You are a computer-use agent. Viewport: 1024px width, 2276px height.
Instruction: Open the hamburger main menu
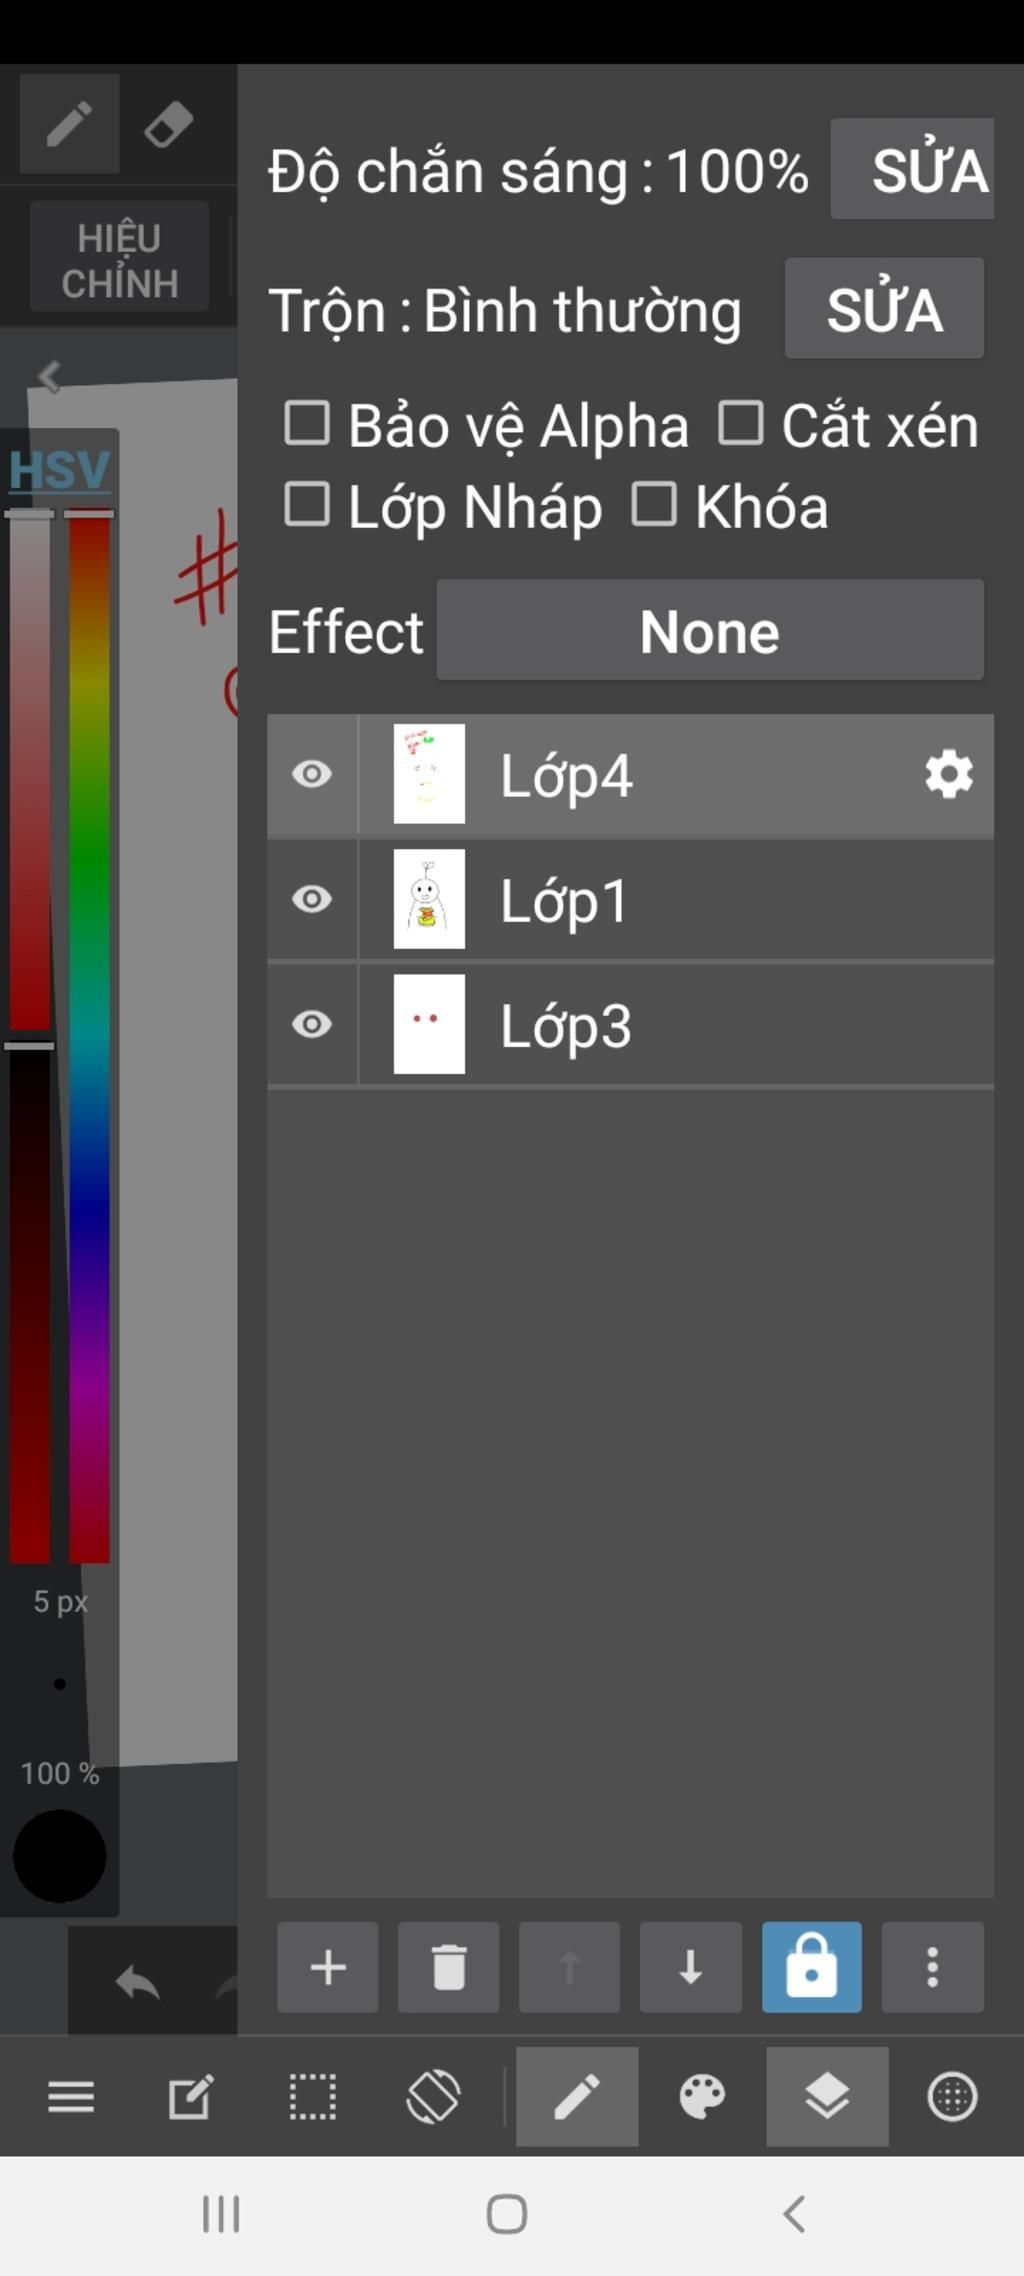point(71,2096)
